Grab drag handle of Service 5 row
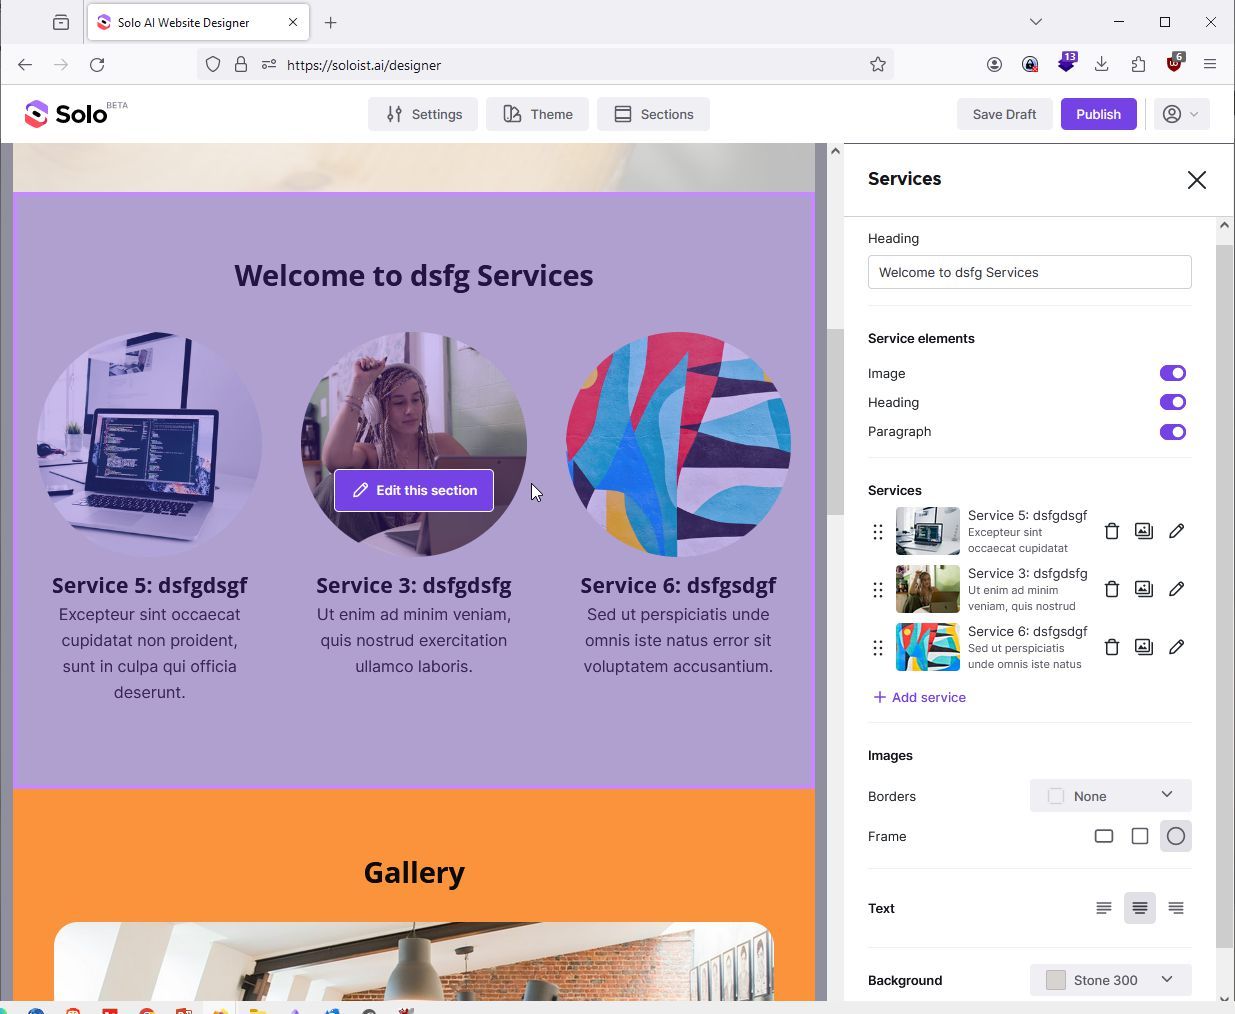1235x1014 pixels. point(878,531)
